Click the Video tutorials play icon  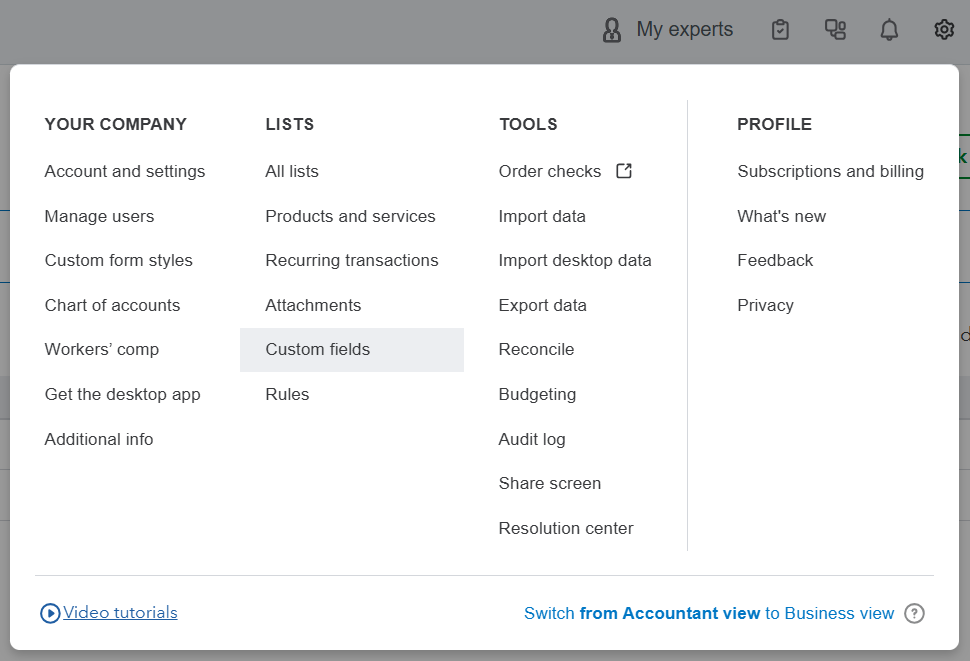[x=50, y=613]
